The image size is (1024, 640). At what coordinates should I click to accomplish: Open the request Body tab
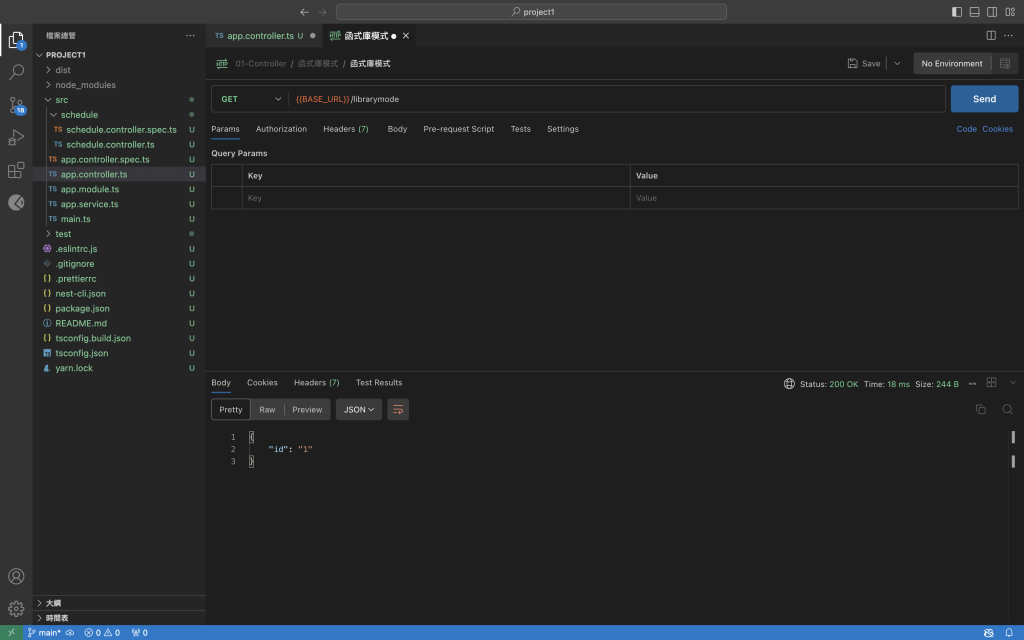[x=397, y=129]
